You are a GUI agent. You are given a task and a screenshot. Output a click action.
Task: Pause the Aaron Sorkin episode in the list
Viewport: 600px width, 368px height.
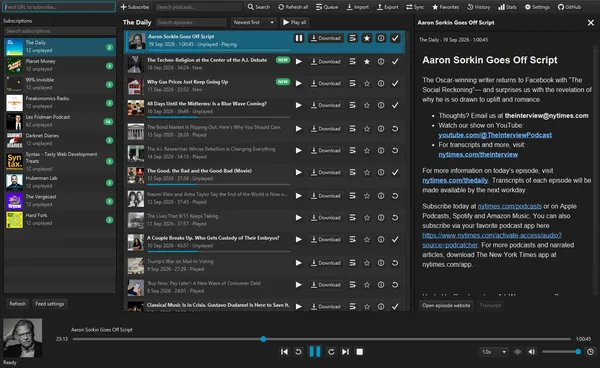click(x=298, y=38)
